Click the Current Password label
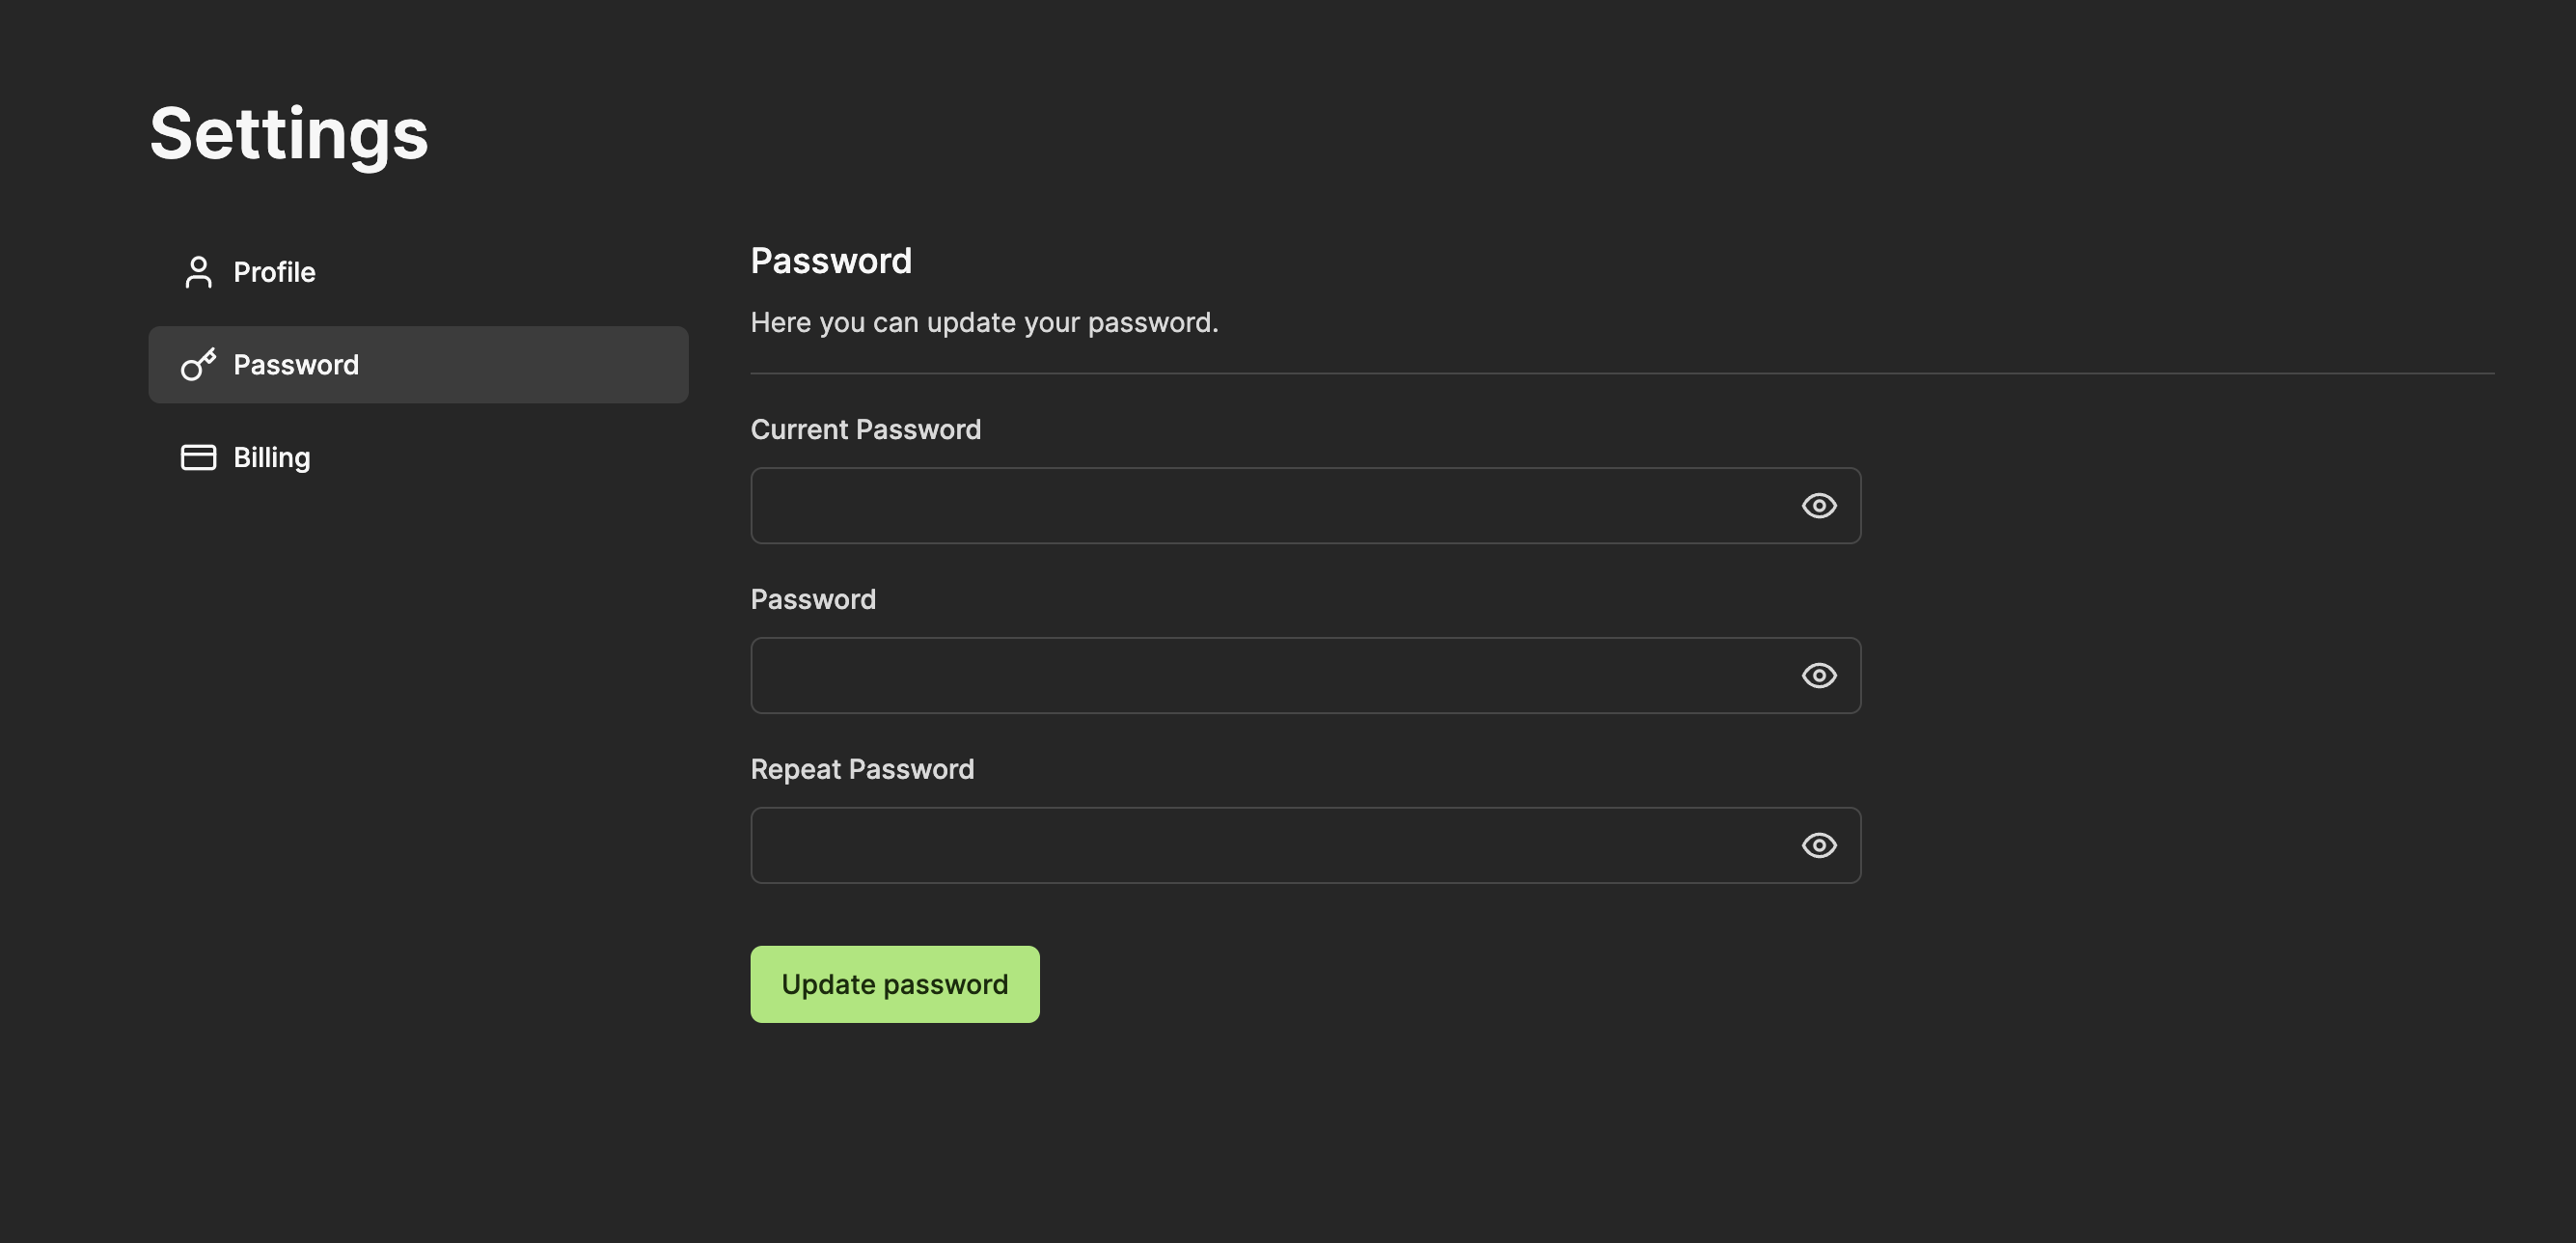Viewport: 2576px width, 1243px height. tap(865, 429)
